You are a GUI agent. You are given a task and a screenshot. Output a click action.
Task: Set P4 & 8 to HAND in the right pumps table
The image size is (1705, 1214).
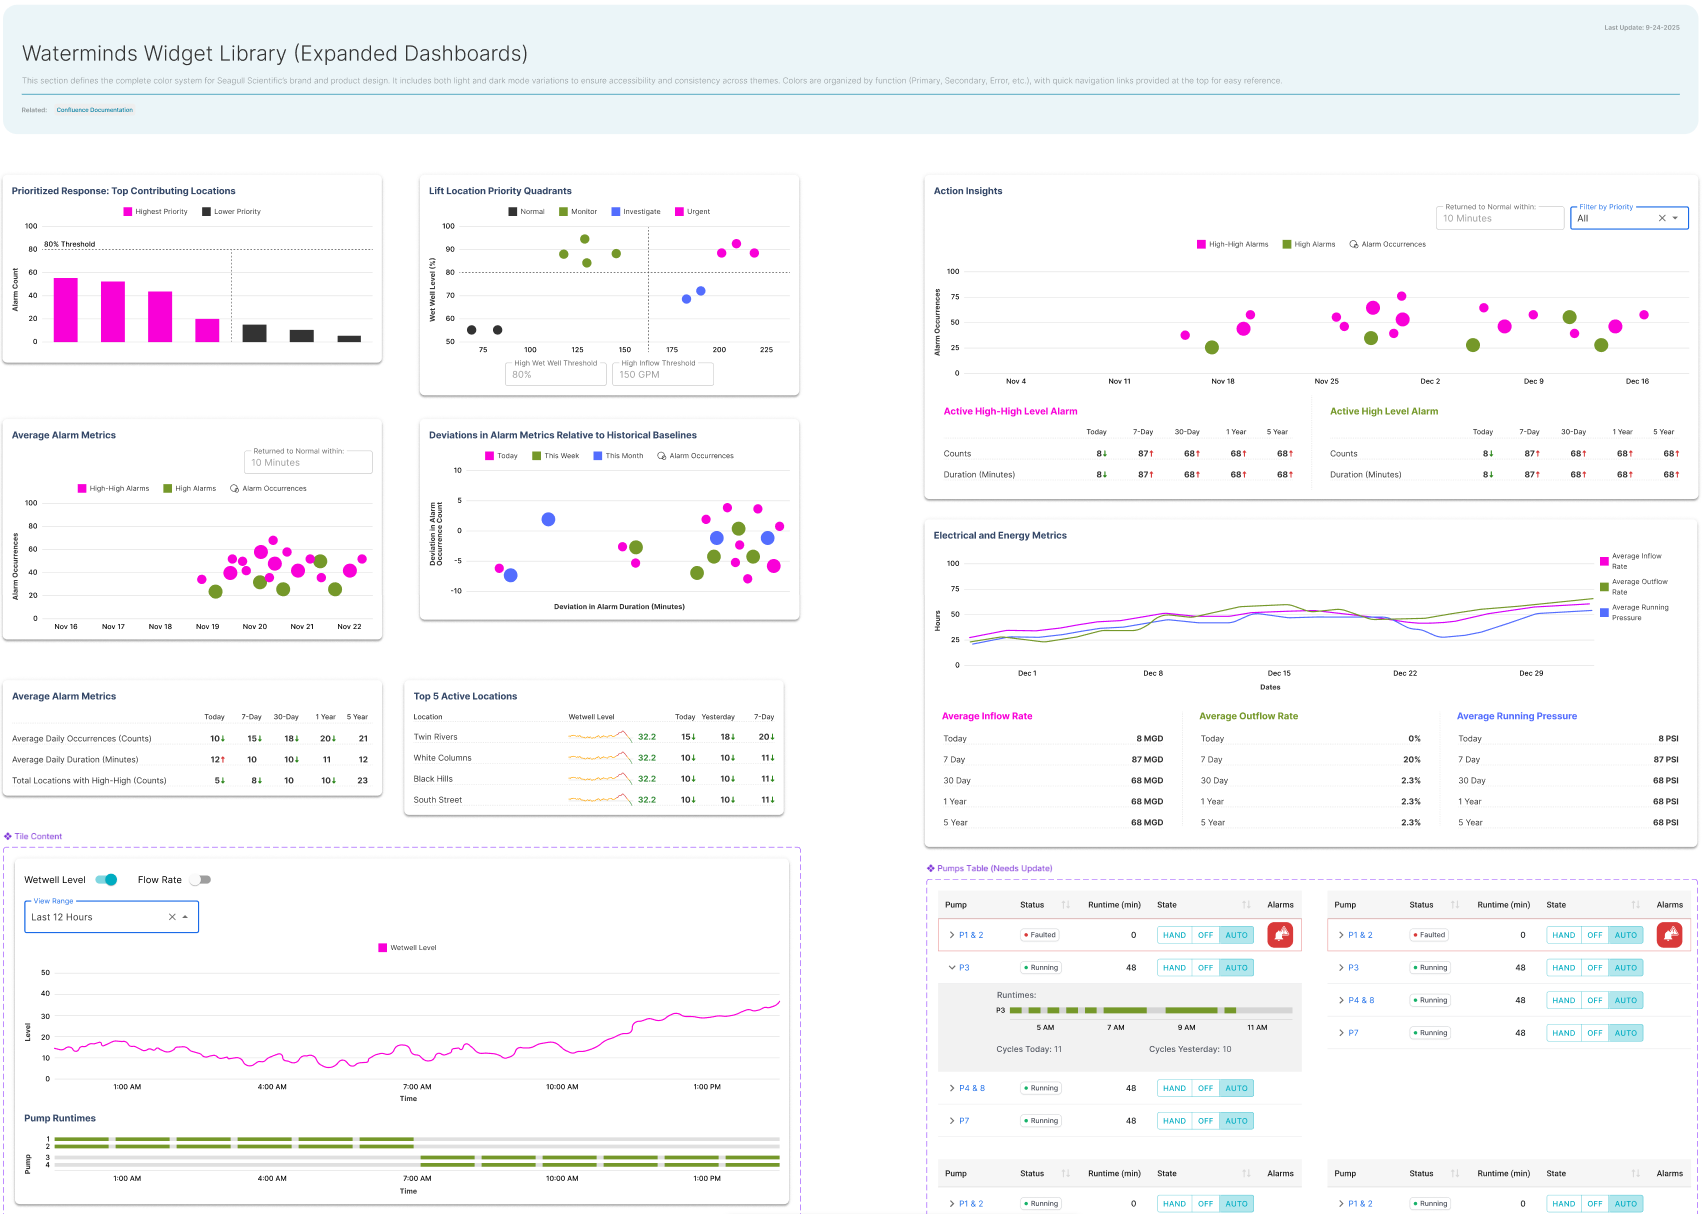[x=1563, y=1000]
